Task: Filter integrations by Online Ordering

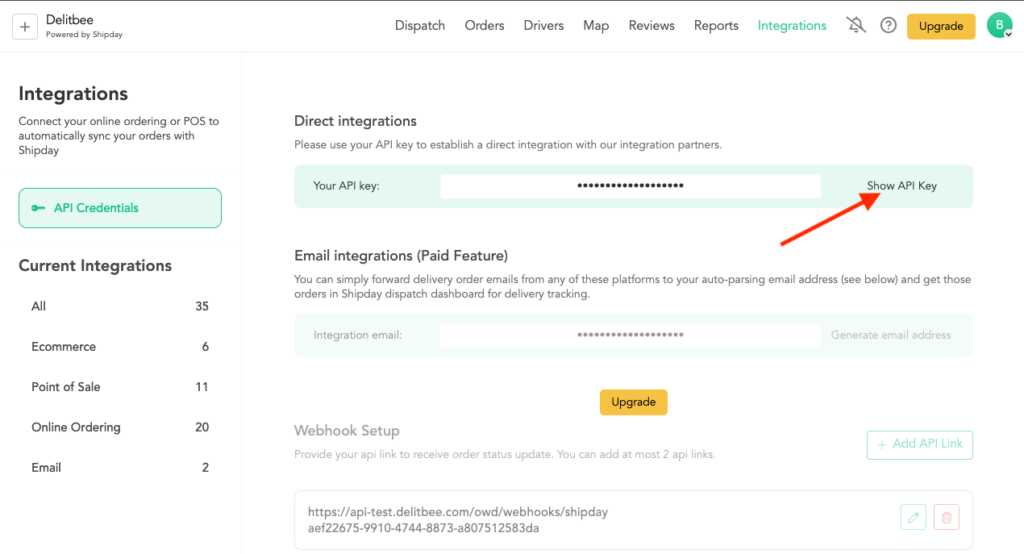Action: pyautogui.click(x=120, y=427)
